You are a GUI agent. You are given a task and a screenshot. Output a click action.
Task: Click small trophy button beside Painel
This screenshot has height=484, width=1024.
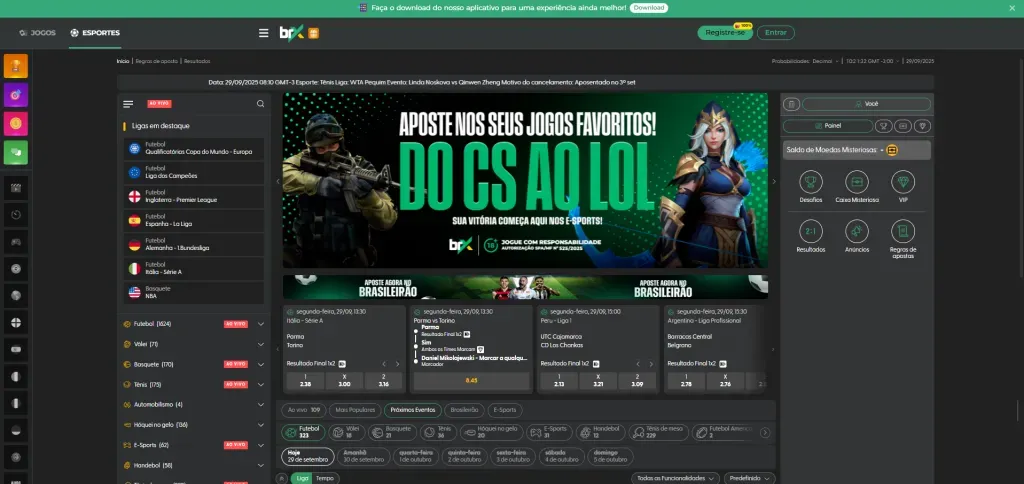(x=884, y=126)
